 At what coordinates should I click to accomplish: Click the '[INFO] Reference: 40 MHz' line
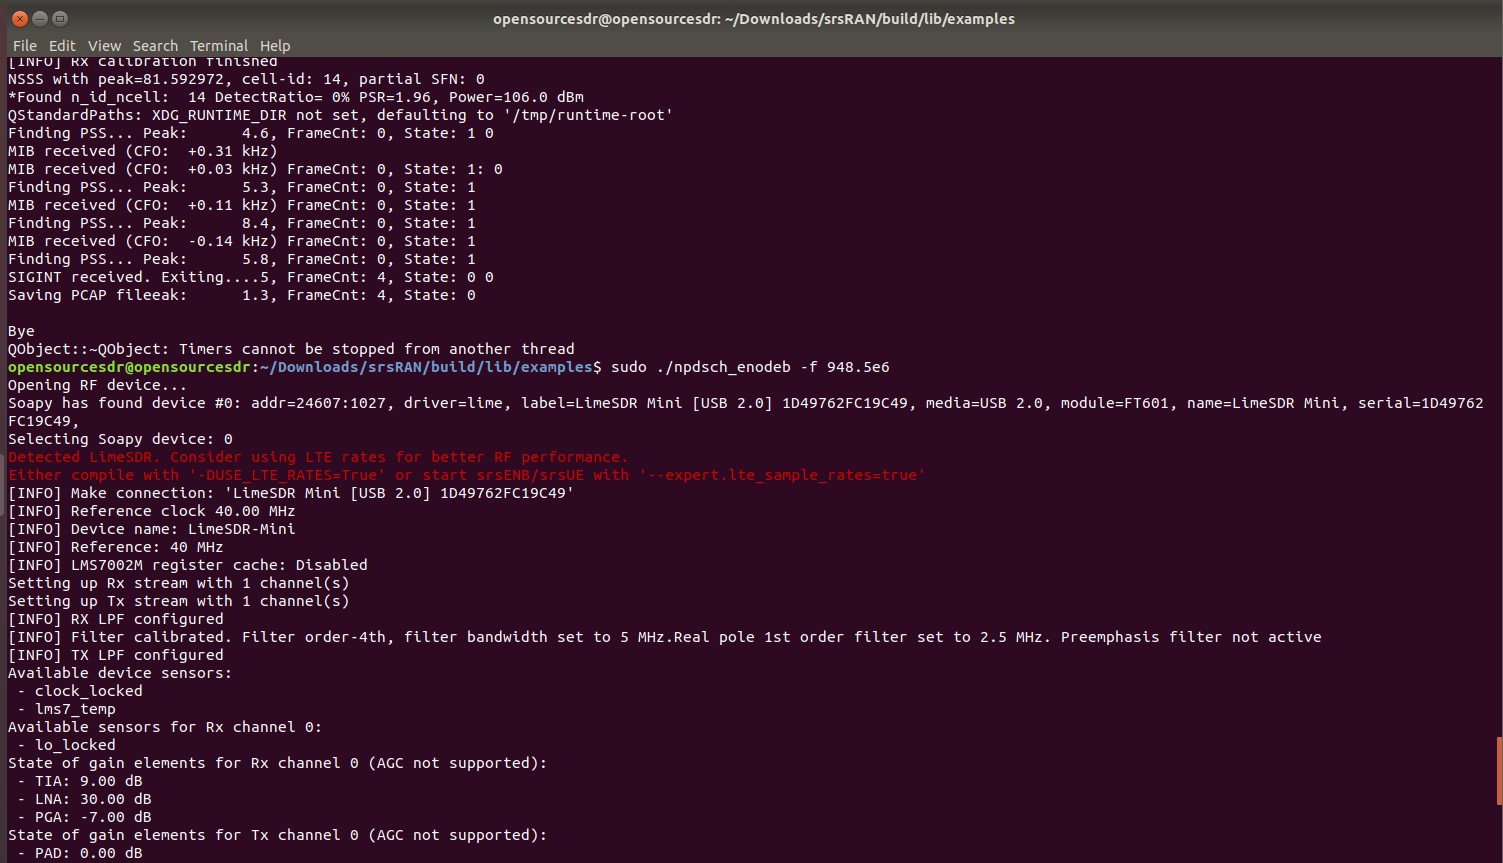point(116,547)
